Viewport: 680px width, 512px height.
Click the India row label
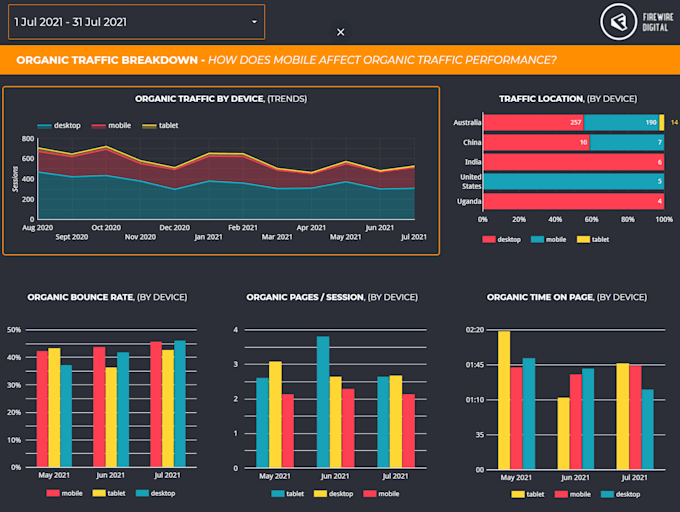tap(473, 162)
